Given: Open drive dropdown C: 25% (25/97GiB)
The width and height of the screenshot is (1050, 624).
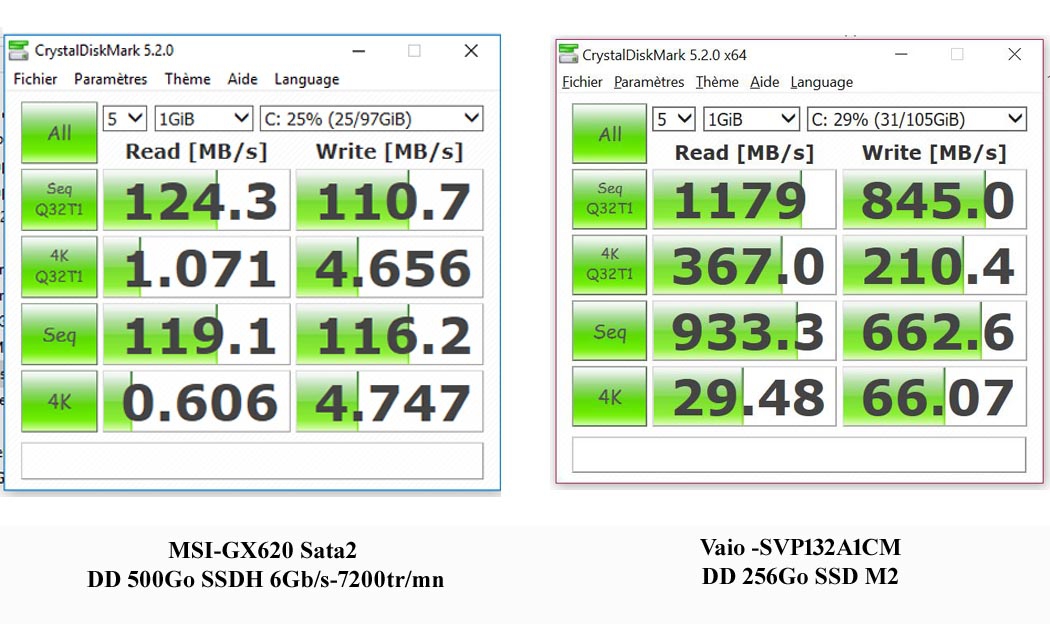Looking at the screenshot, I should coord(371,119).
